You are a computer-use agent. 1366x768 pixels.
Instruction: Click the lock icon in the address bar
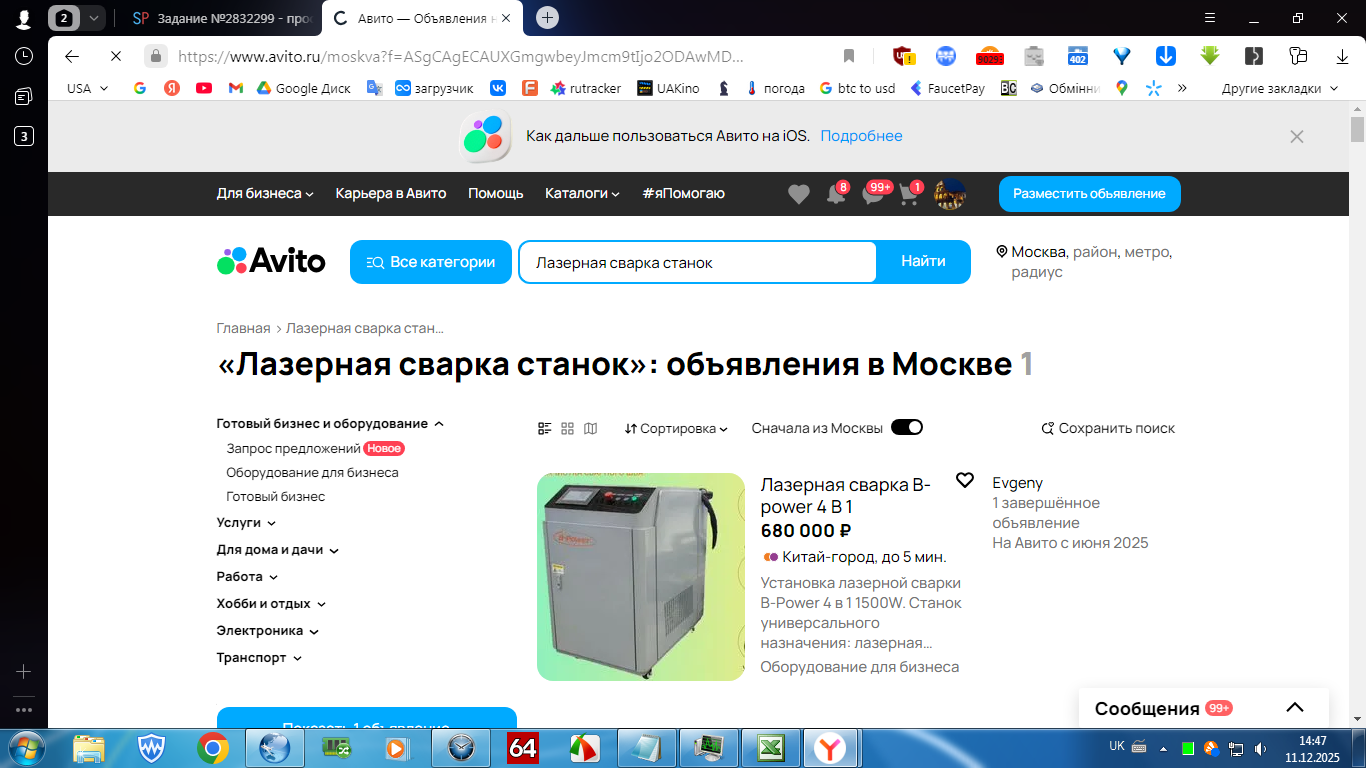[155, 56]
